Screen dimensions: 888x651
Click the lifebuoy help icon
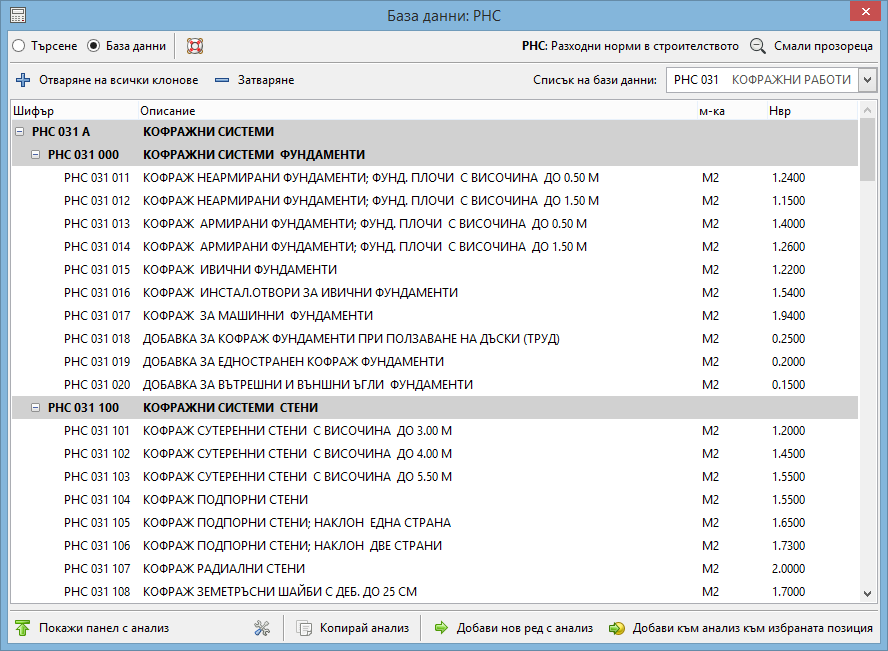tap(195, 46)
